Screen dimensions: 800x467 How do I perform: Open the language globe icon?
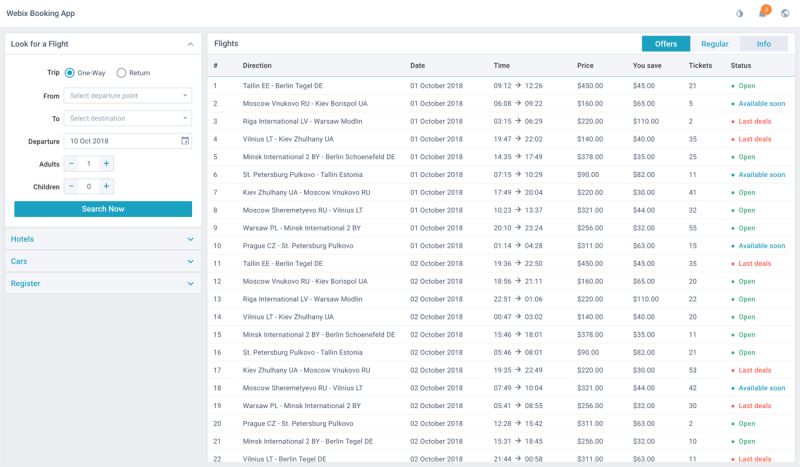[x=785, y=14]
